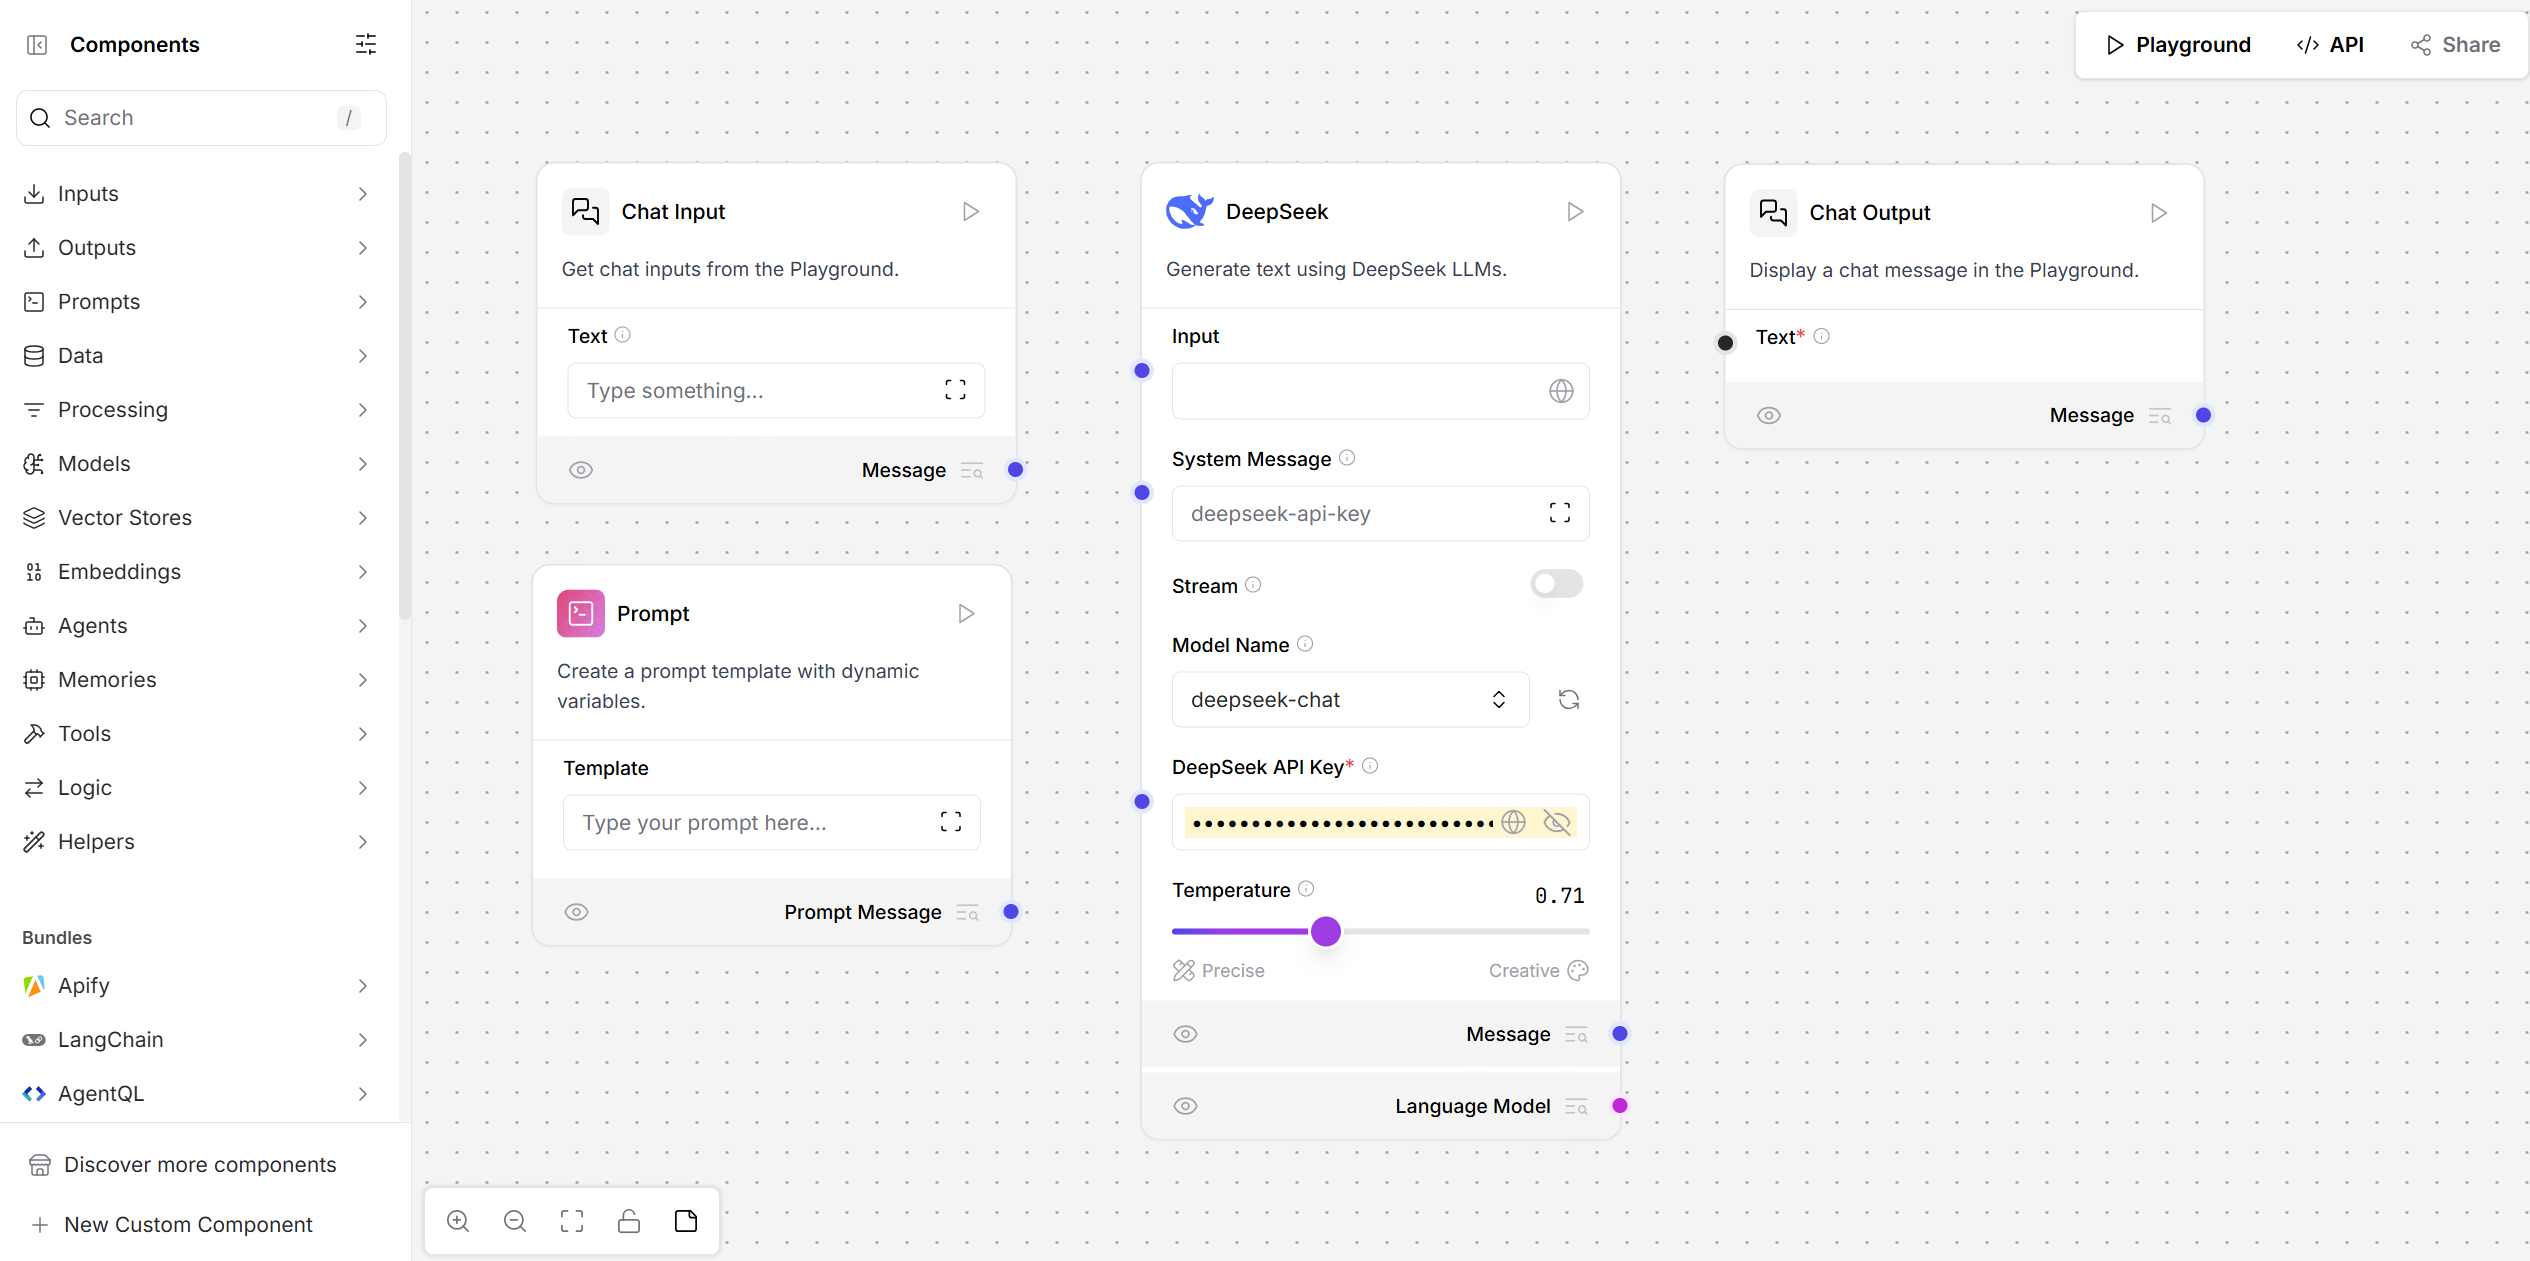The height and width of the screenshot is (1261, 2530).
Task: Click the Temperature slider handle
Action: (1326, 931)
